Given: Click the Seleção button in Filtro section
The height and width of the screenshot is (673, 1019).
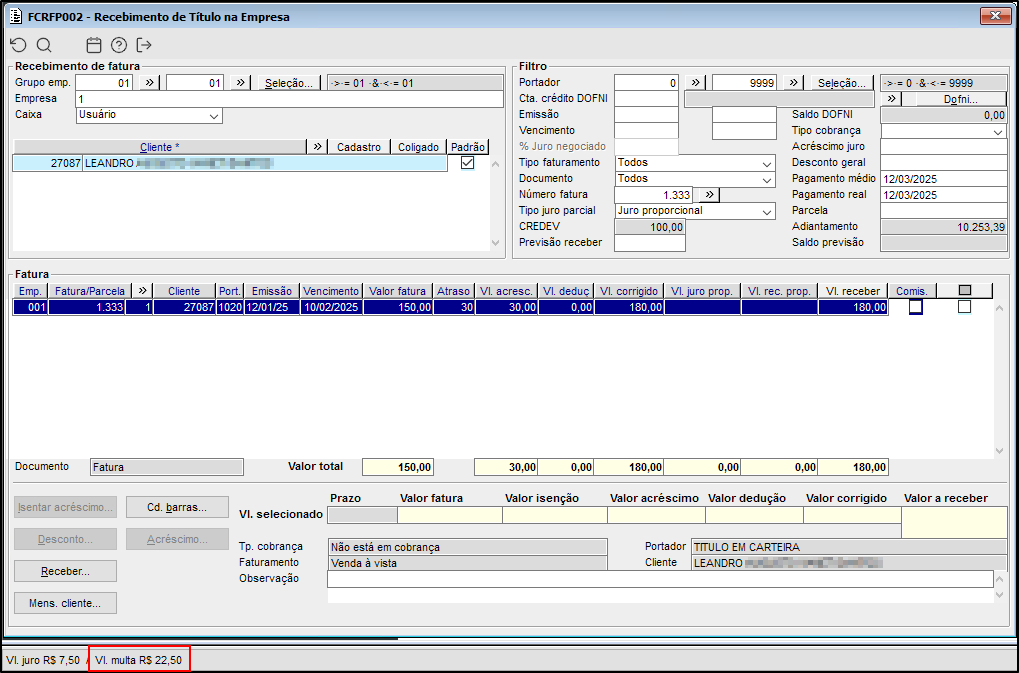Looking at the screenshot, I should point(842,83).
